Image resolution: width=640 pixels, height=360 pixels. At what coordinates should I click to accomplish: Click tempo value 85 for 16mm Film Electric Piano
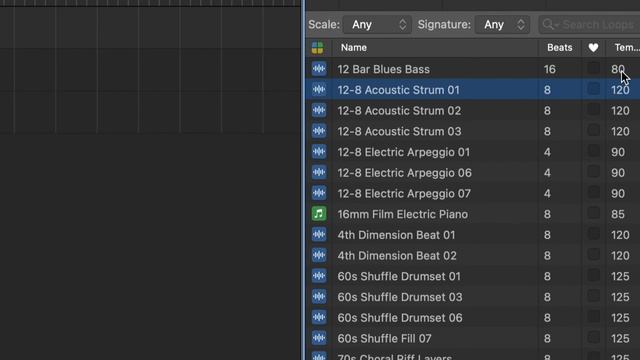[618, 214]
